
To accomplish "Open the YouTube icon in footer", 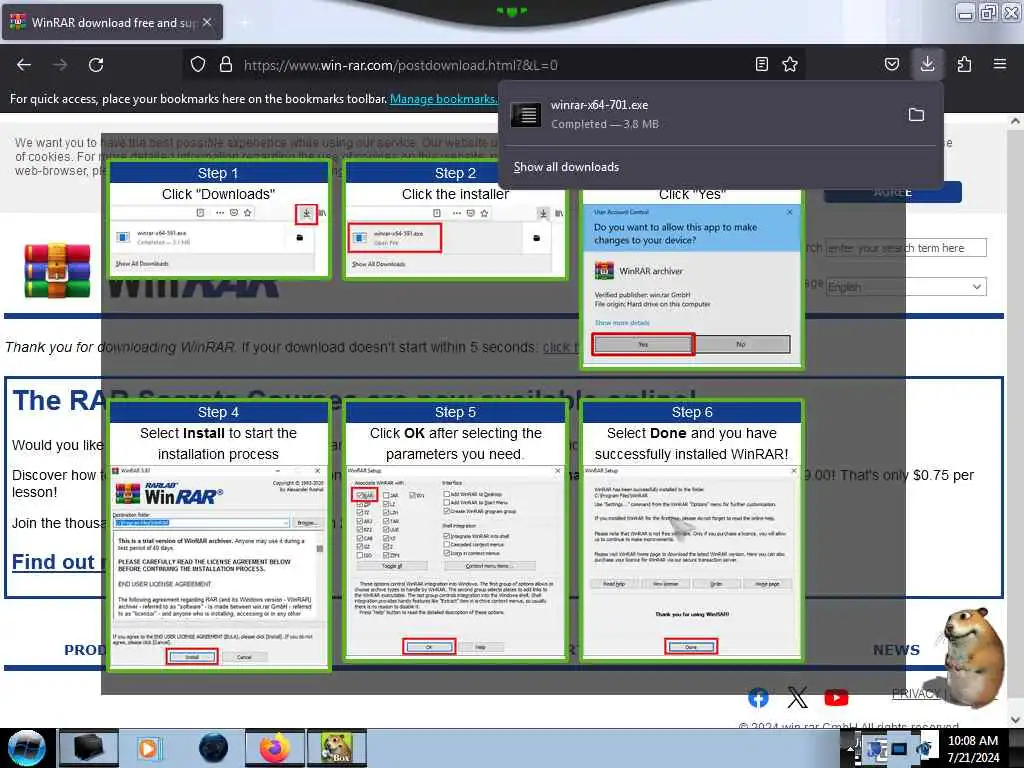I will click(x=836, y=698).
